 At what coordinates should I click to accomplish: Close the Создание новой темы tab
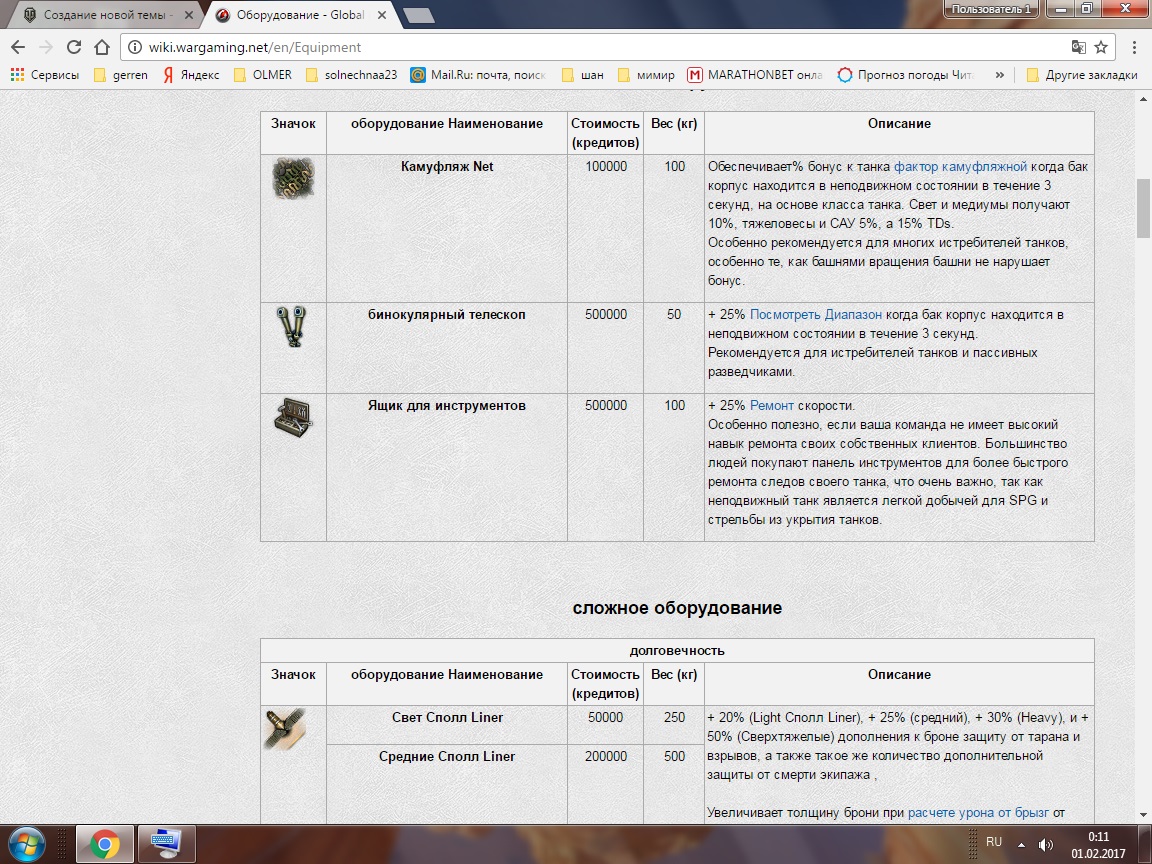point(188,15)
